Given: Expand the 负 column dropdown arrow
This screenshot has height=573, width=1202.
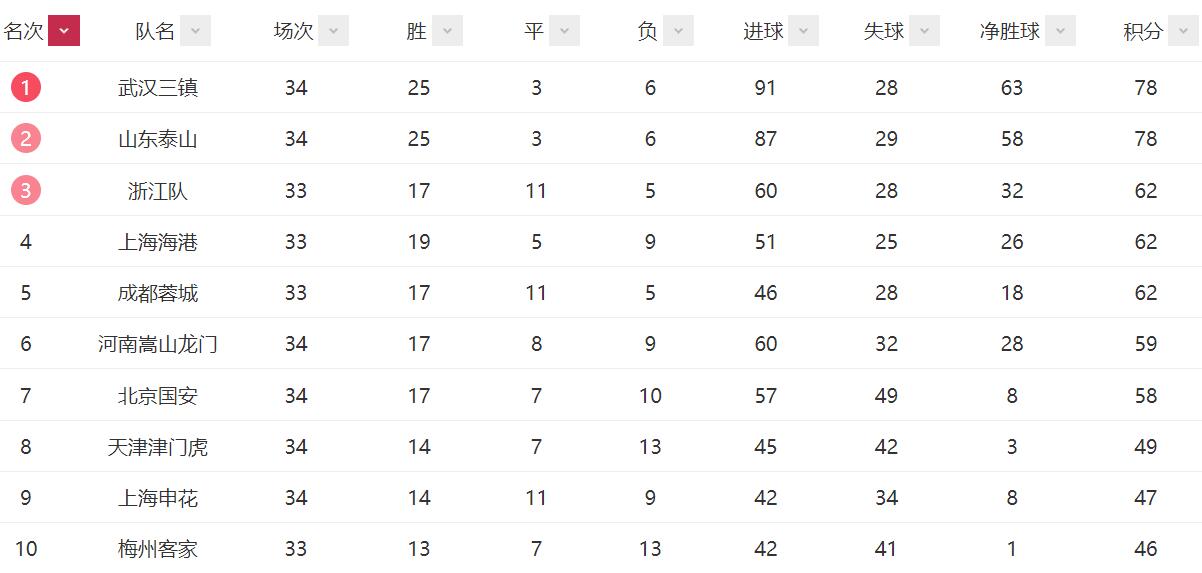Looking at the screenshot, I should coord(678,31).
